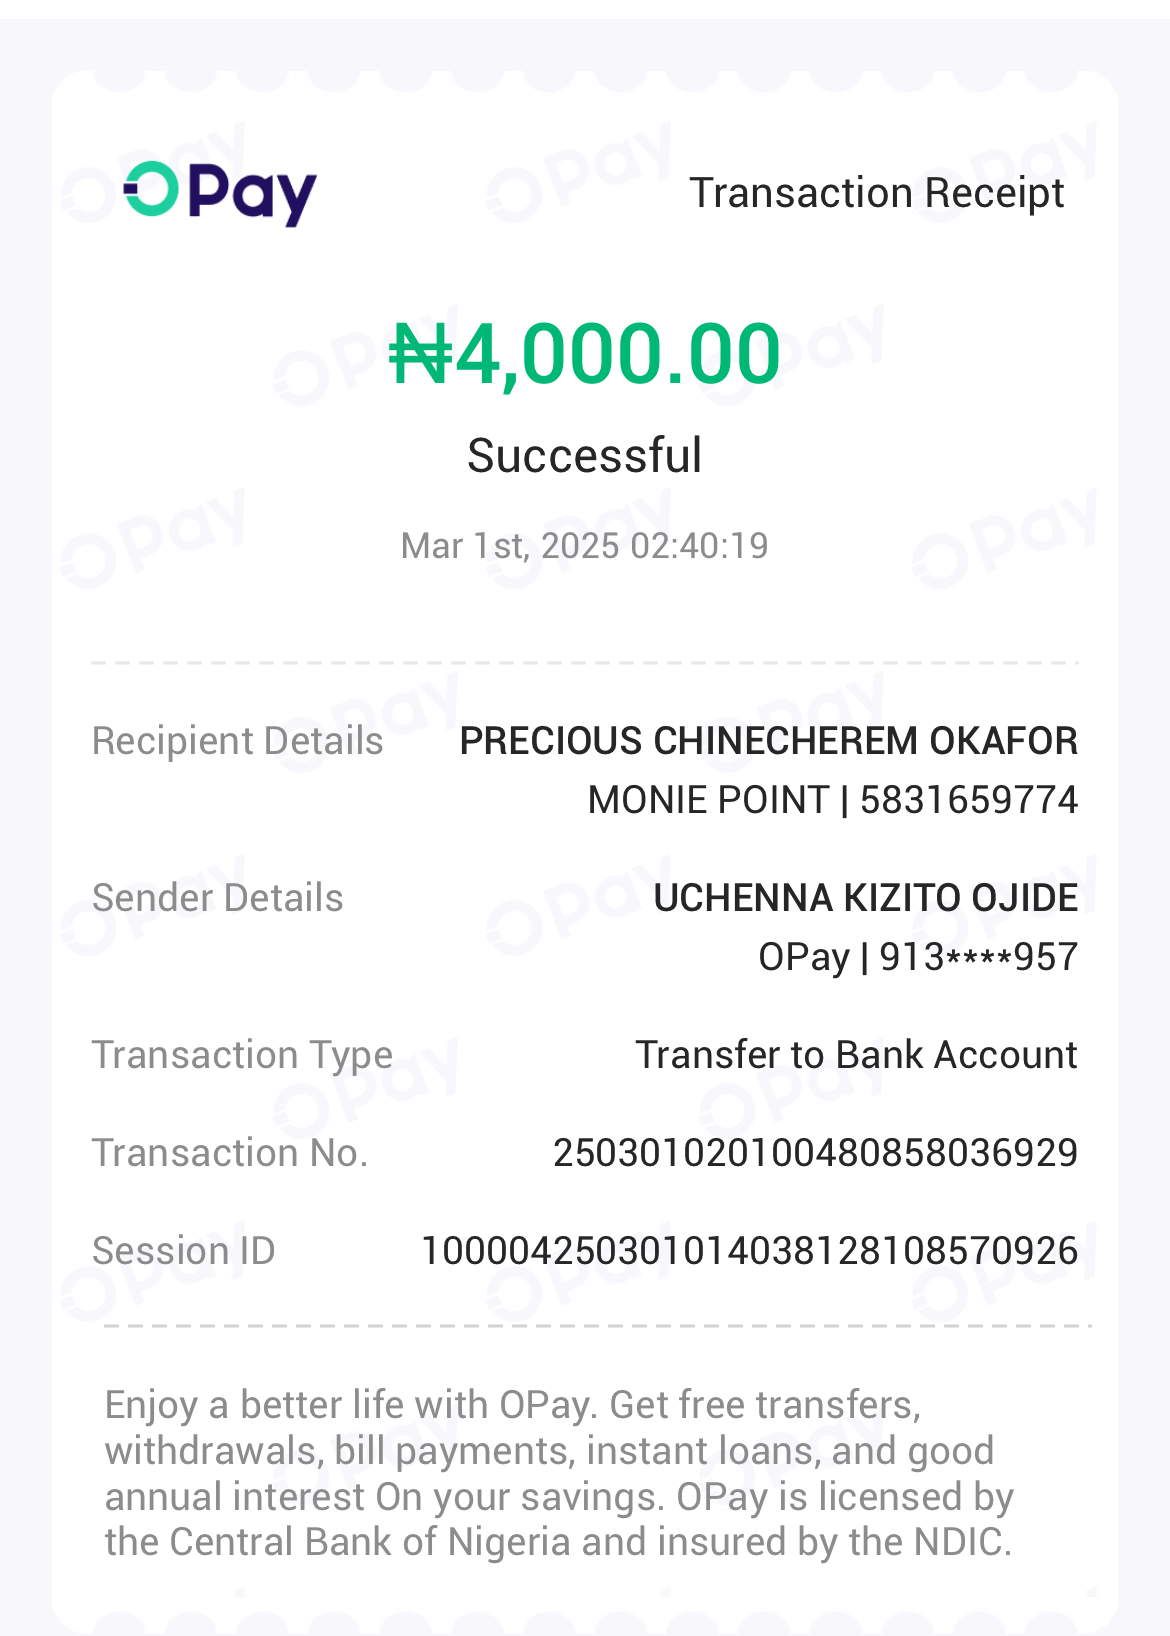Click the Sender Details label
The height and width of the screenshot is (1636, 1170).
[x=218, y=898]
